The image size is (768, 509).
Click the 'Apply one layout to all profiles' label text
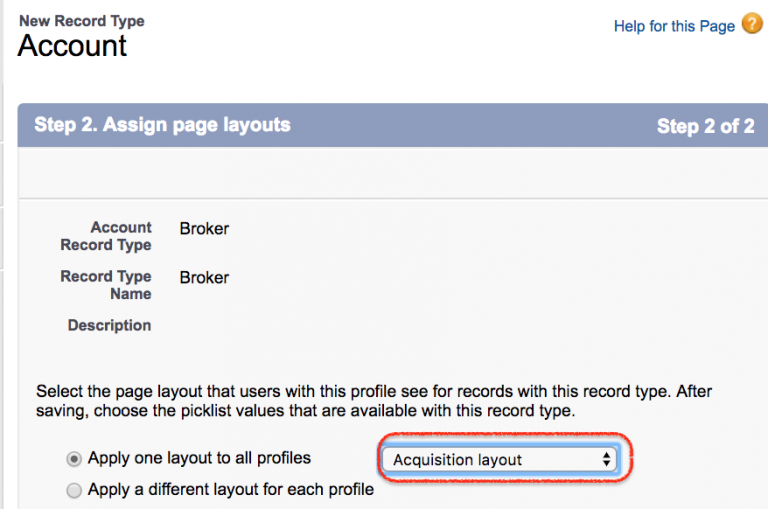[199, 458]
